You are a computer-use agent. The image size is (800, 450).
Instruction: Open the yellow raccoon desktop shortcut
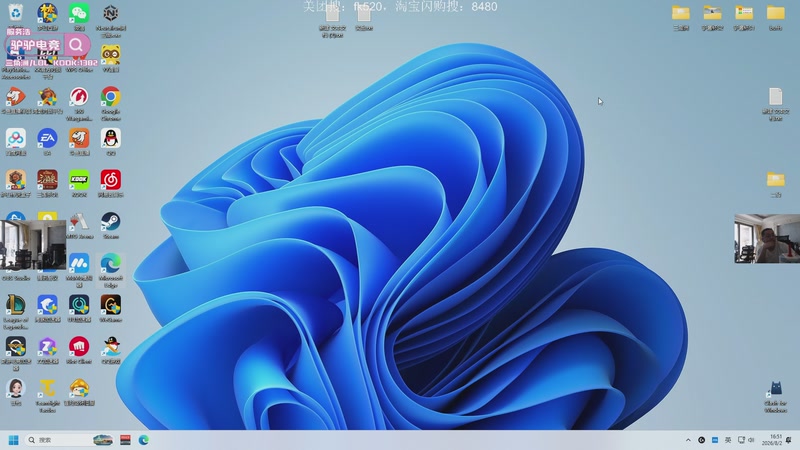click(x=111, y=54)
